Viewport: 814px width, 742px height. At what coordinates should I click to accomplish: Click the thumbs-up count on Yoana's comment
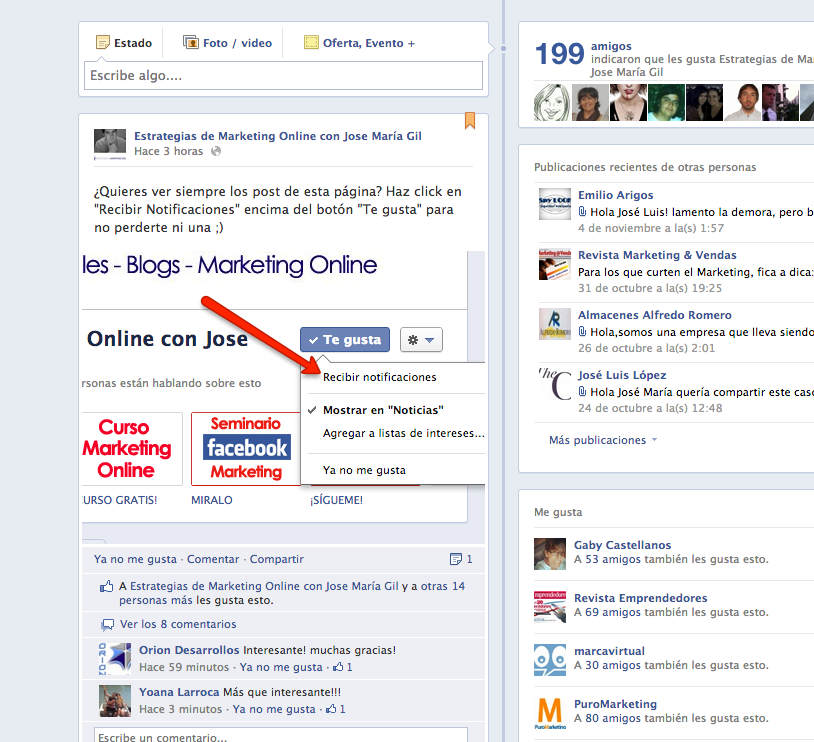pos(335,709)
